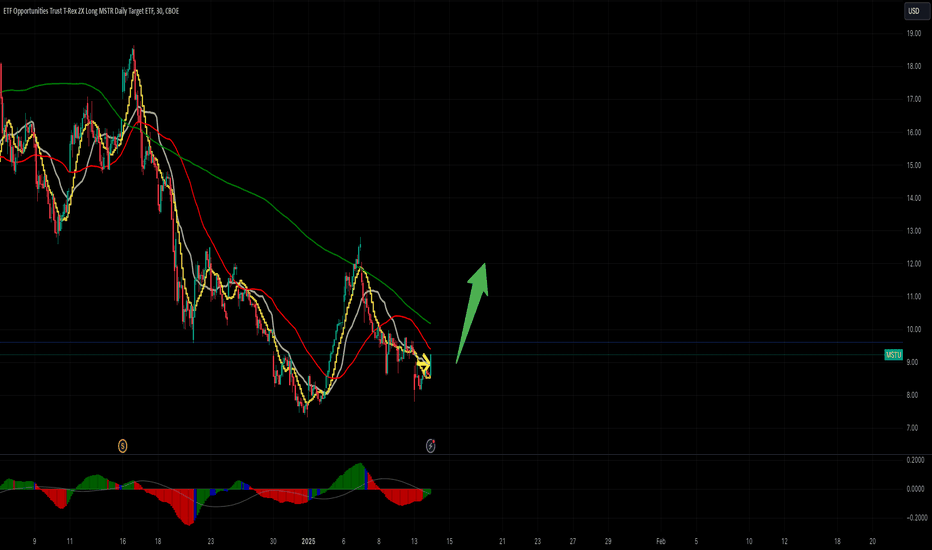Click date label '29' on time axis

(x=608, y=541)
